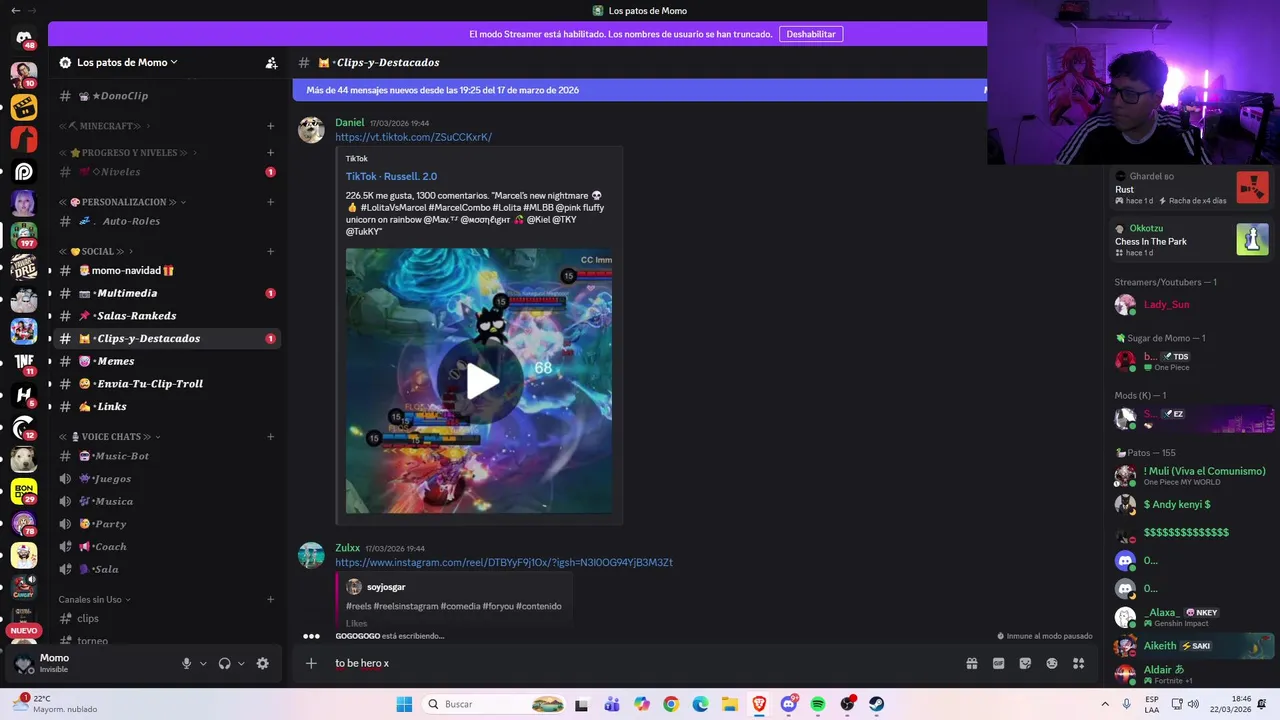Image resolution: width=1280 pixels, height=720 pixels.
Task: Open the DRG server icon
Action: pyautogui.click(x=24, y=267)
